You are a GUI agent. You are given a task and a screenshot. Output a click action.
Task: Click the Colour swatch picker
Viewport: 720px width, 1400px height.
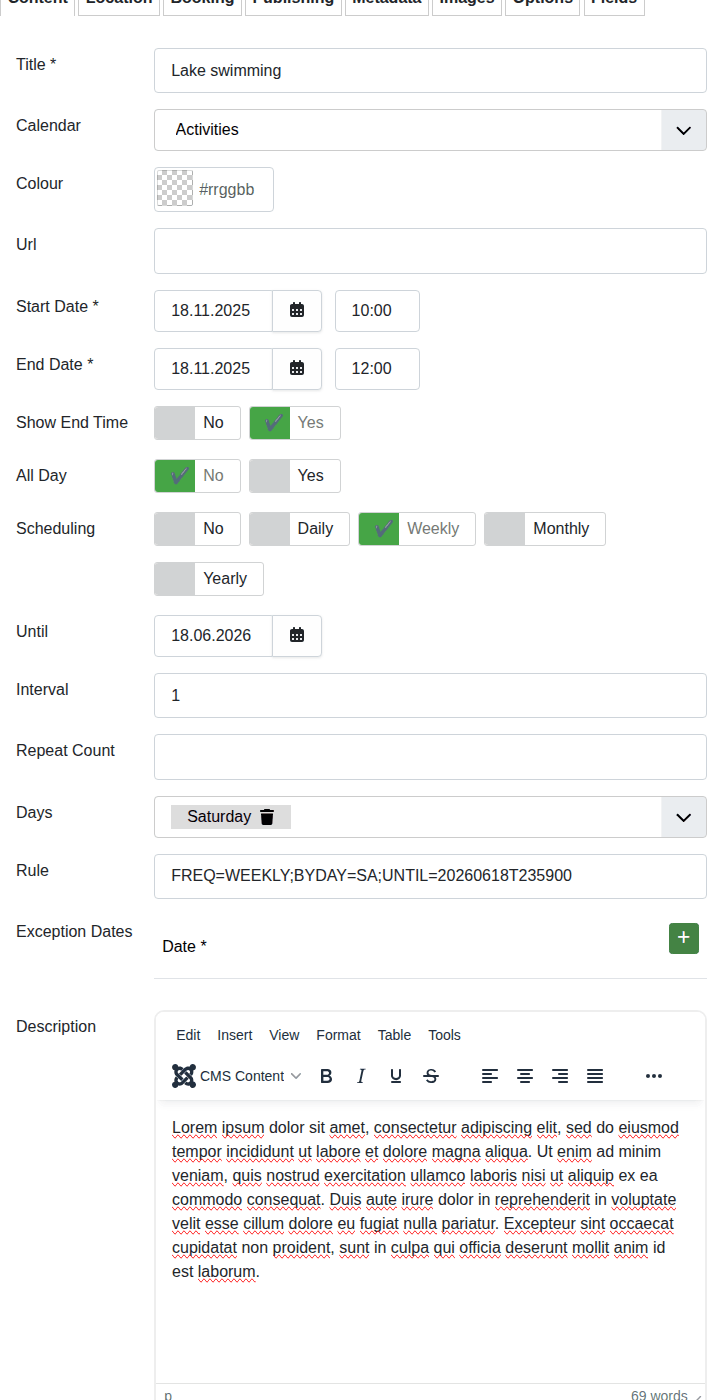click(x=175, y=189)
